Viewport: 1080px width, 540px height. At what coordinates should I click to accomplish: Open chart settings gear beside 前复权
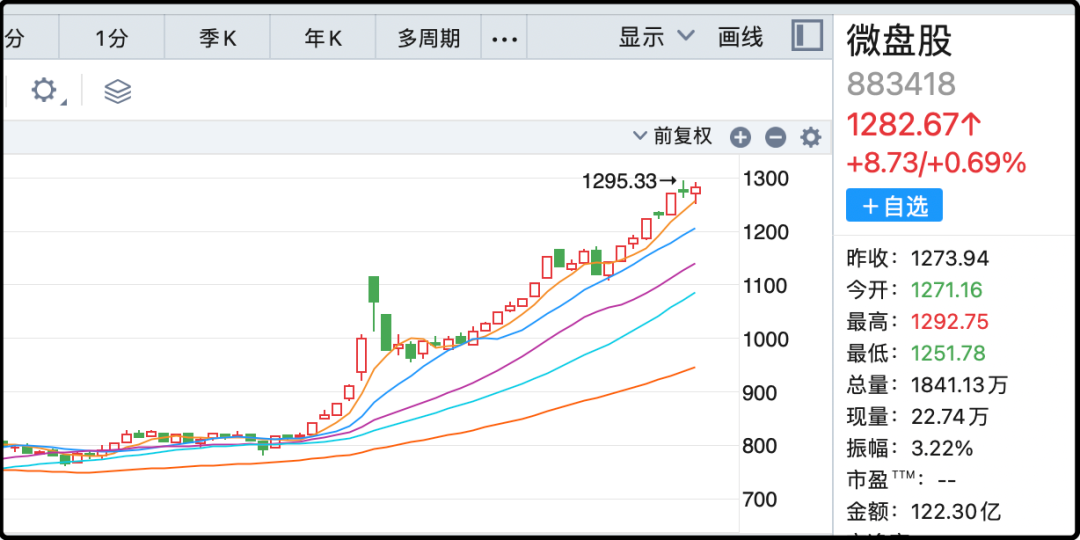click(810, 138)
